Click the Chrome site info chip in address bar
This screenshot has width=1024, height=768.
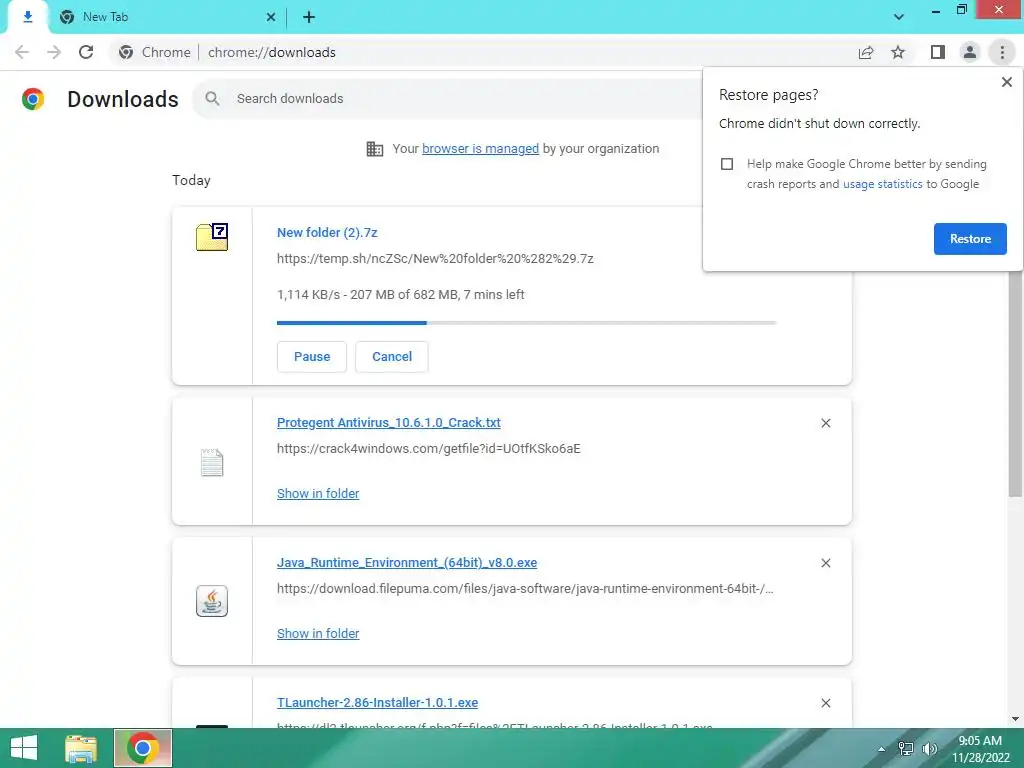coord(155,52)
